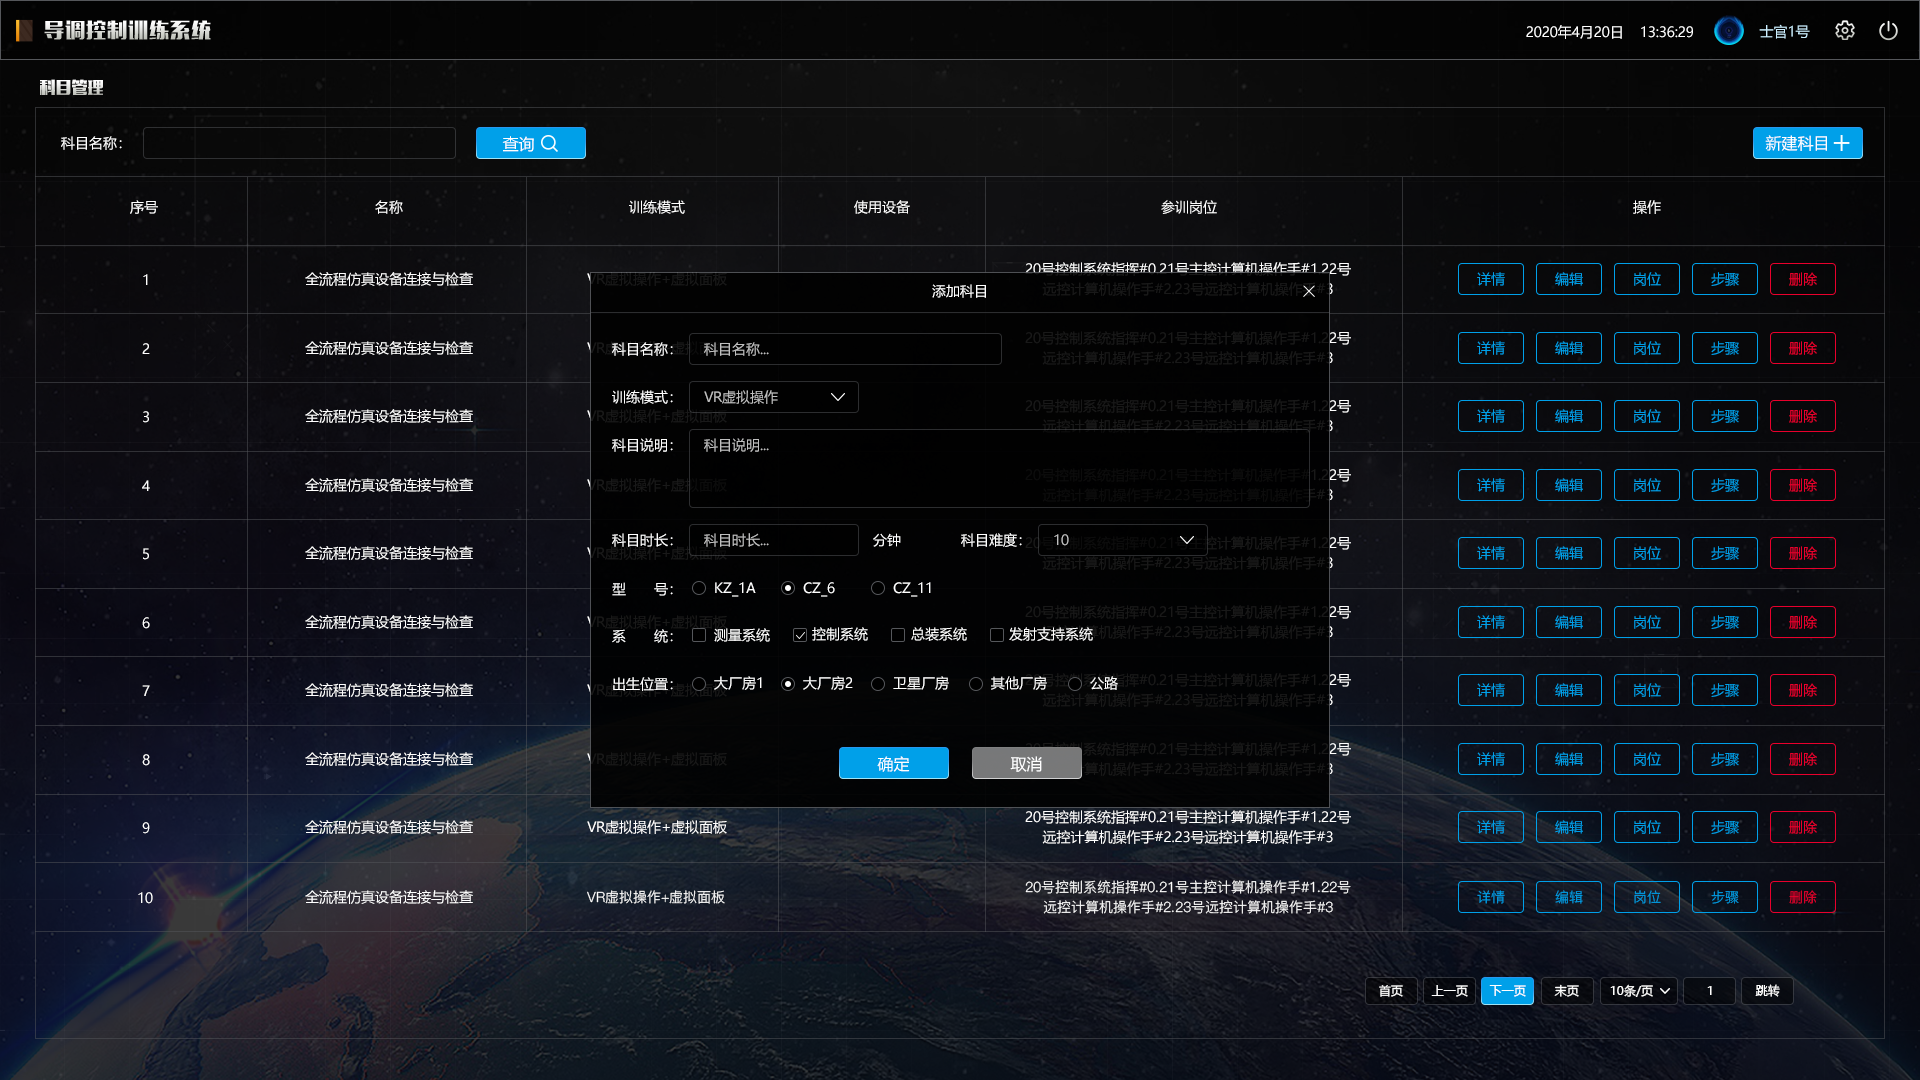Viewport: 1920px width, 1080px height.
Task: Click the 确定 button in dialog
Action: 893,763
